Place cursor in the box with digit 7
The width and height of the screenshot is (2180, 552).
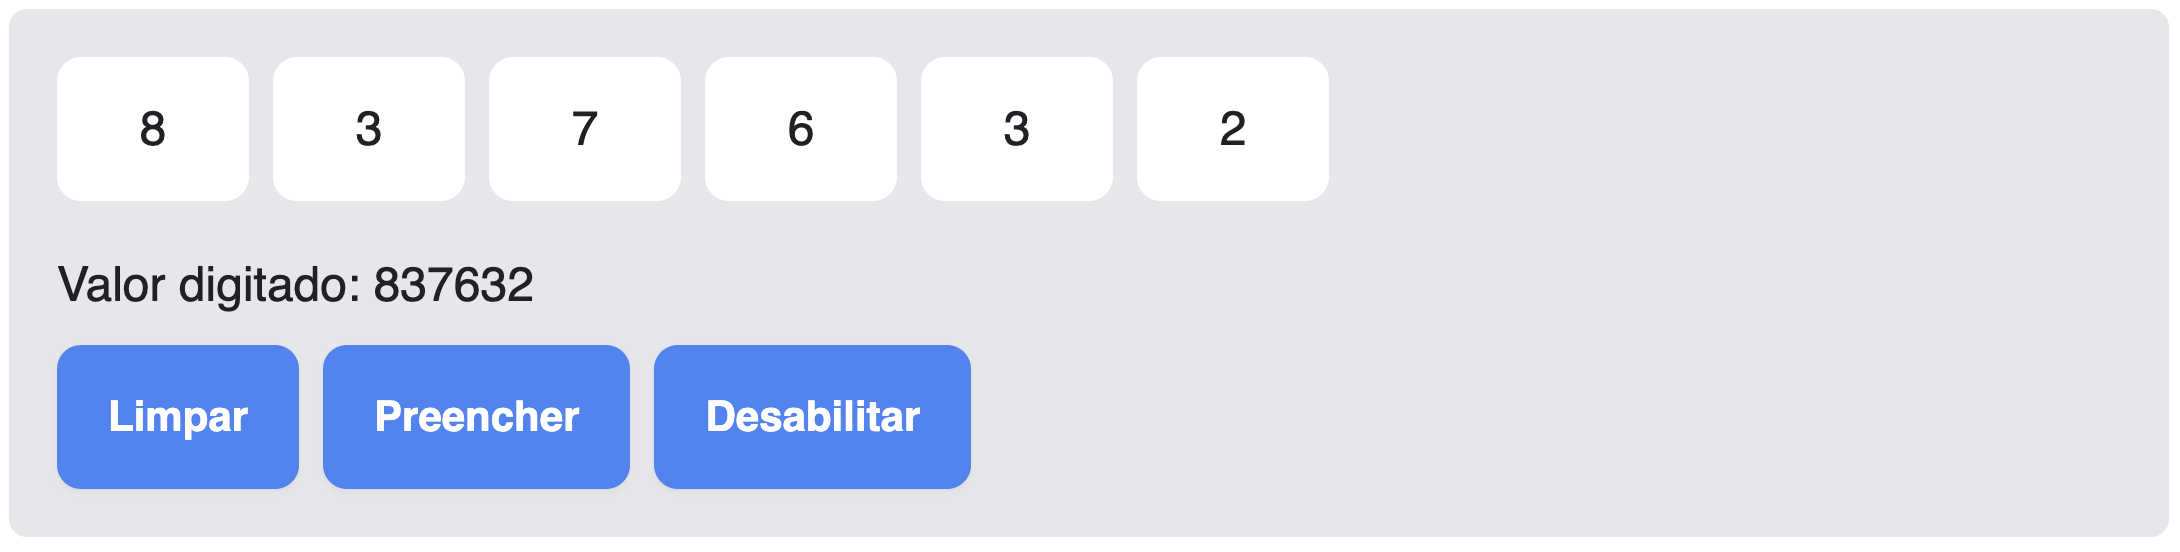point(585,129)
